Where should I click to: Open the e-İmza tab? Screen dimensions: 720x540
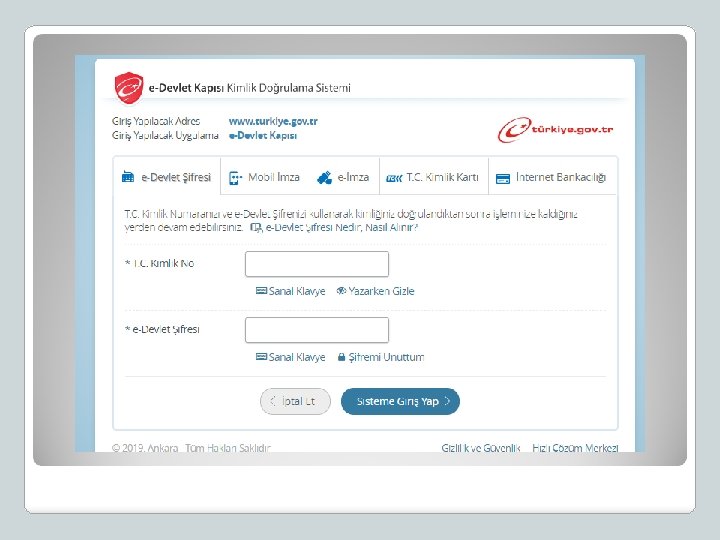pyautogui.click(x=343, y=177)
